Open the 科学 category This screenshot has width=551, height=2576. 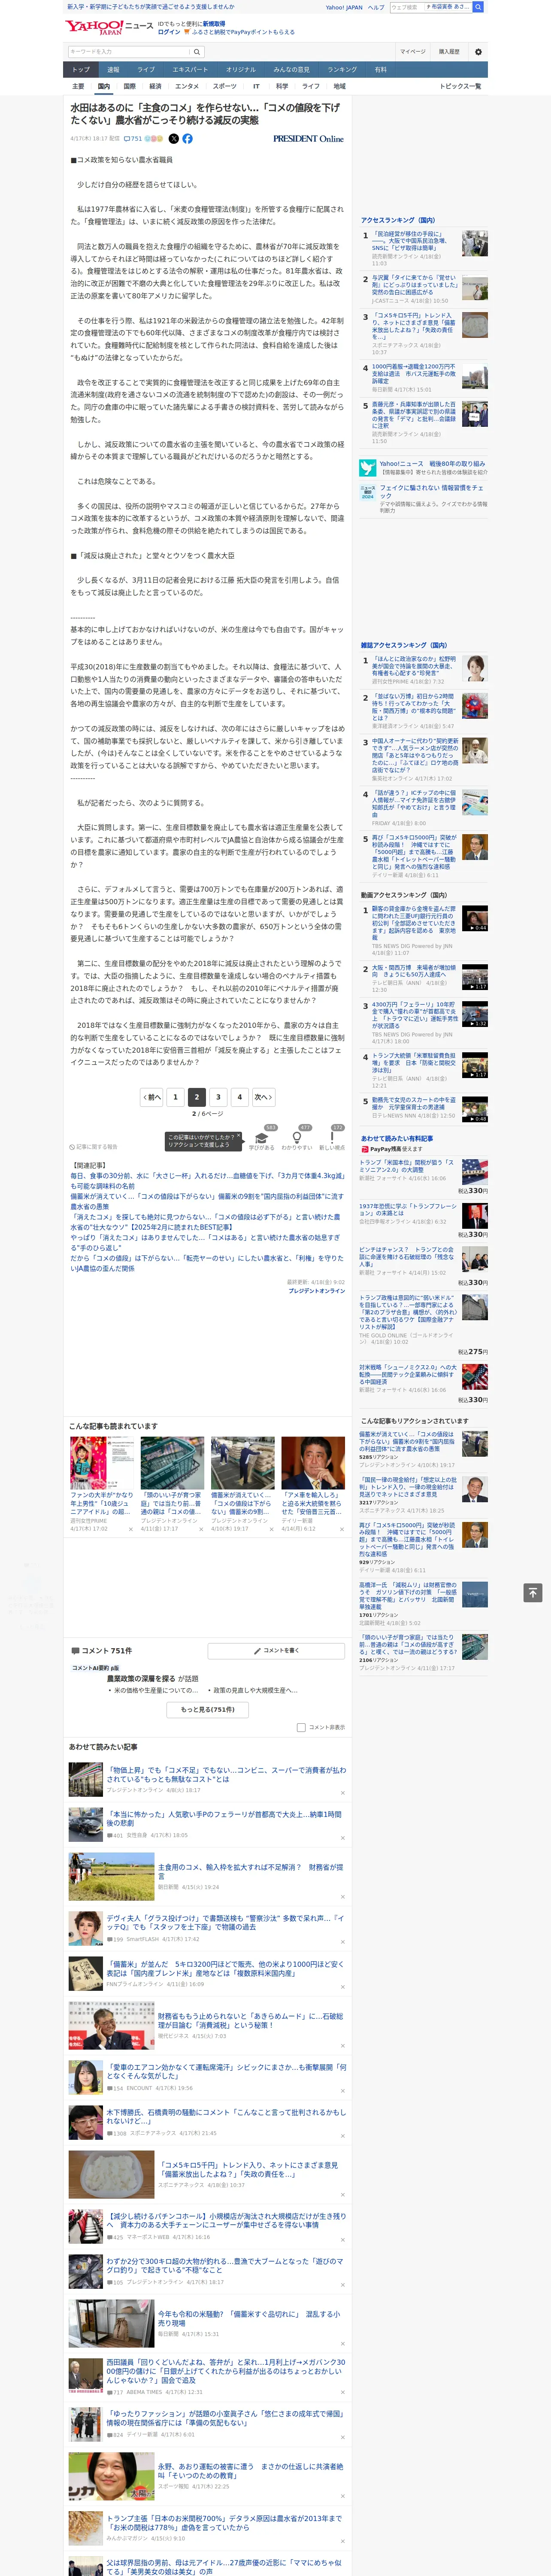click(282, 86)
